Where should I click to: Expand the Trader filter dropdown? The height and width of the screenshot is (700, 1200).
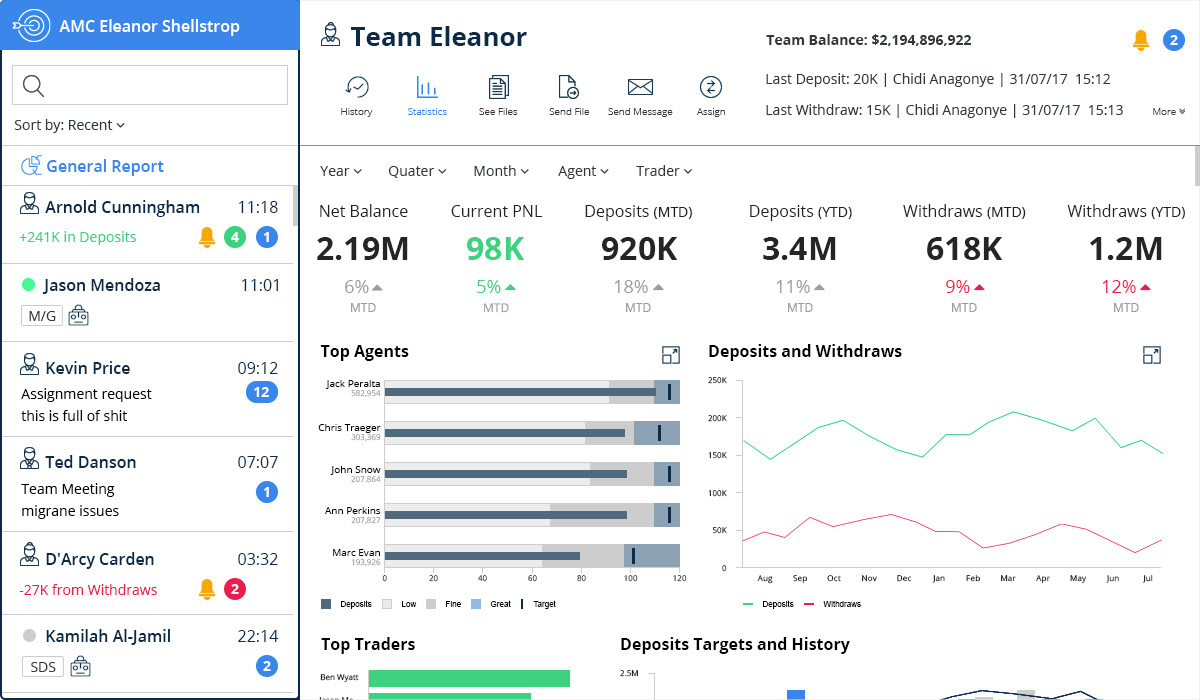pos(664,171)
